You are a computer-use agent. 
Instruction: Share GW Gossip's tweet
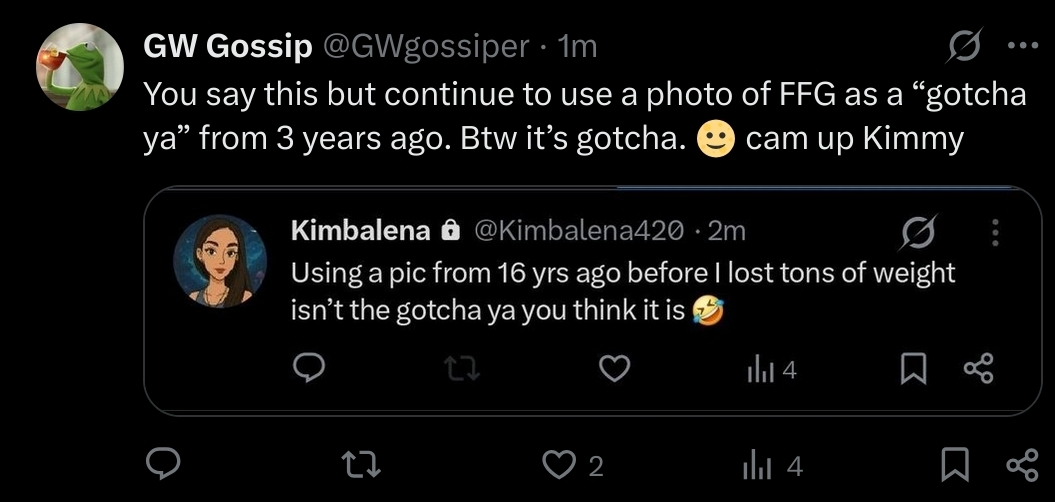(1020, 465)
